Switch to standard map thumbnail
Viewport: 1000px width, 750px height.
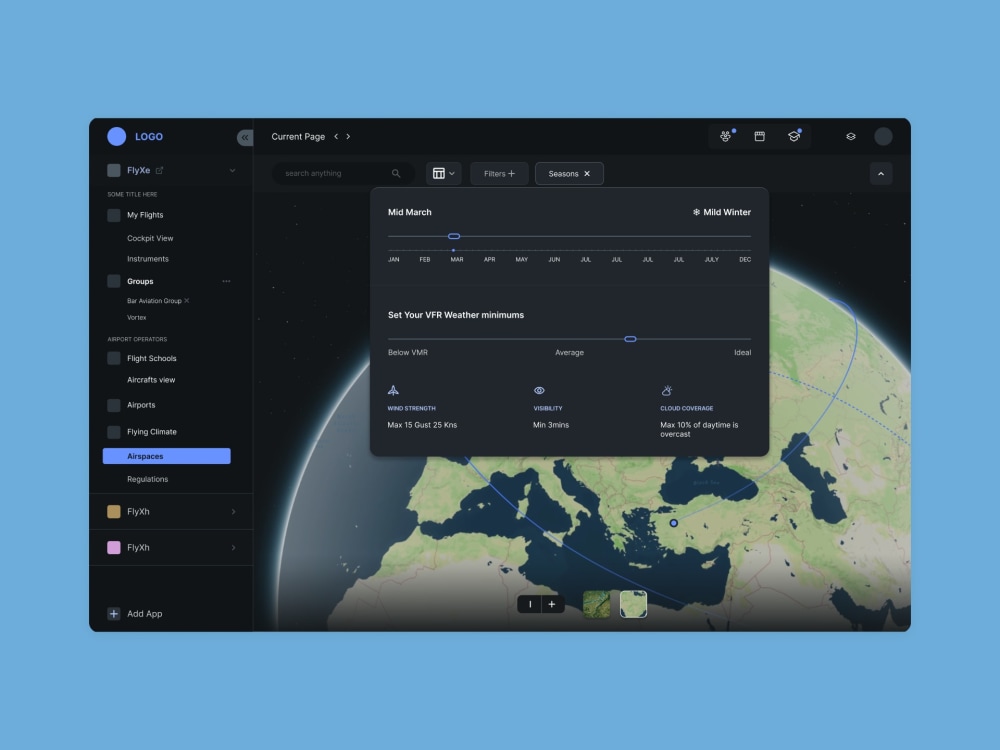(633, 605)
